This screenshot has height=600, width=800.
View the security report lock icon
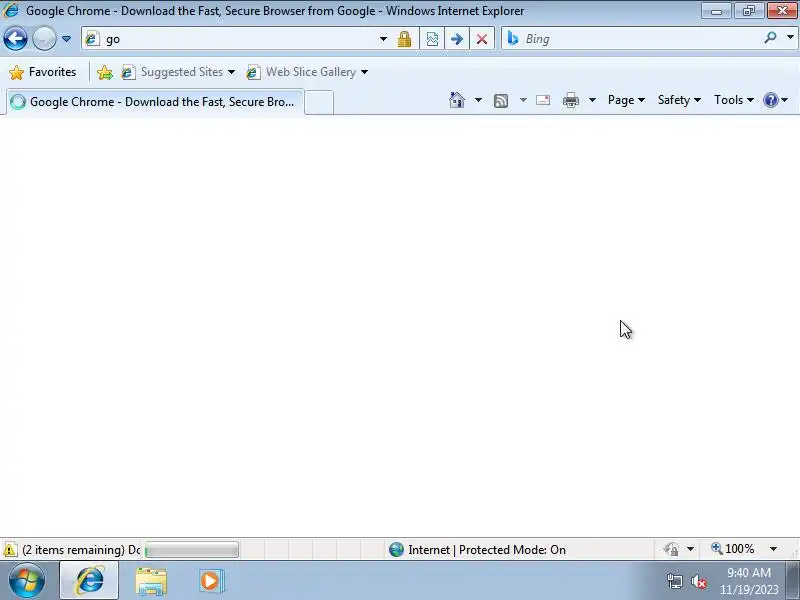405,39
